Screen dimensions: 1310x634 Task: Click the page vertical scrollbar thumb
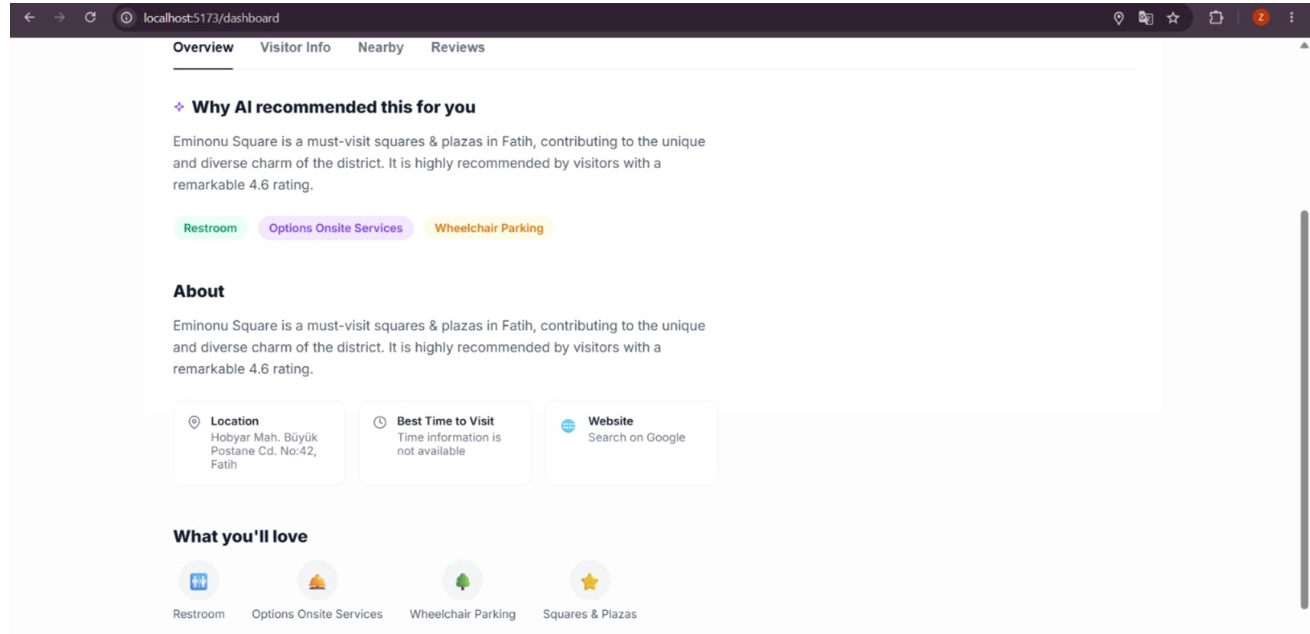click(1303, 408)
